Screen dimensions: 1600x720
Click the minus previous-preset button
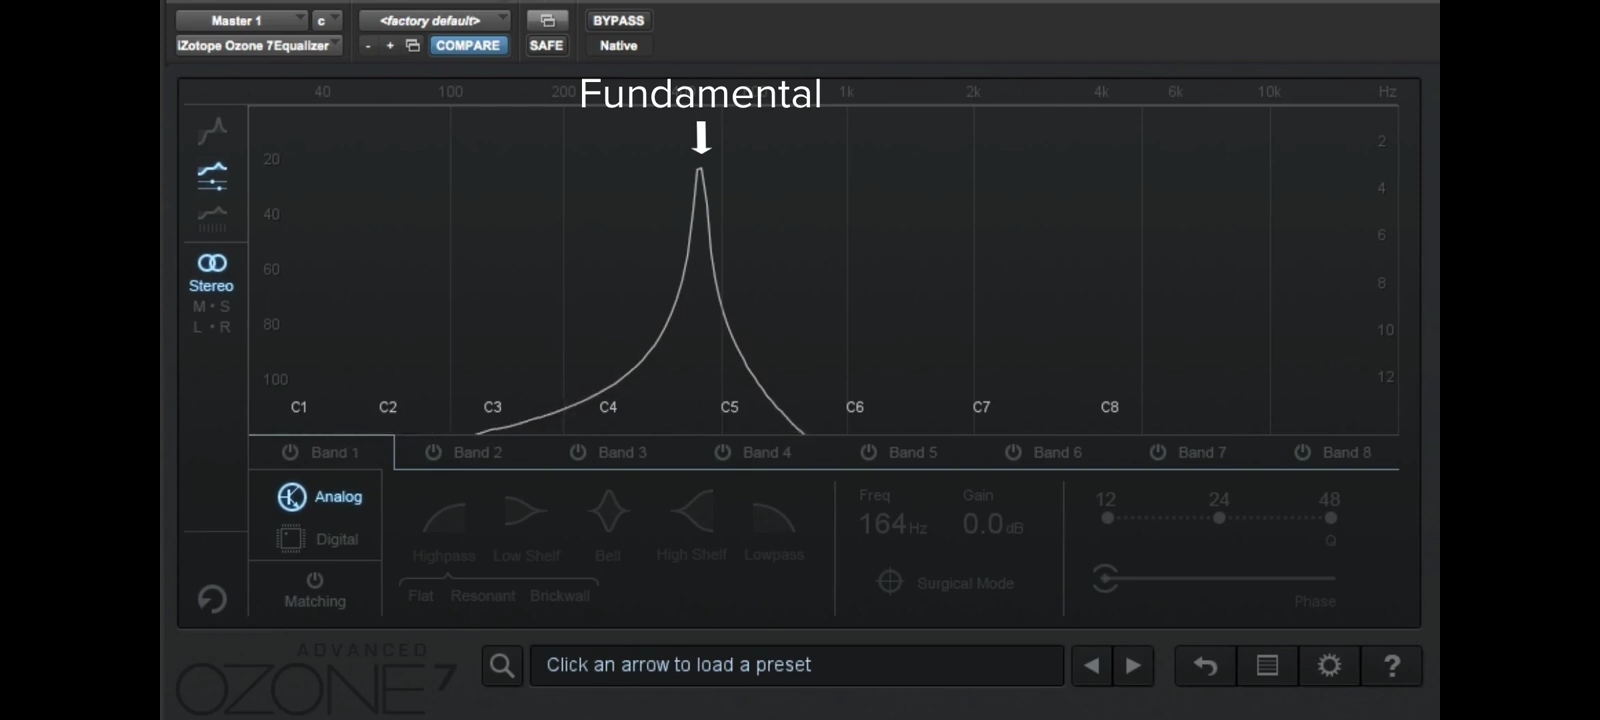pos(368,45)
